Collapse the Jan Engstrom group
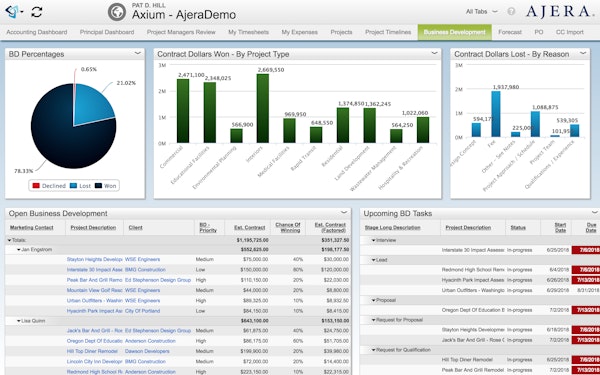 tap(18, 250)
